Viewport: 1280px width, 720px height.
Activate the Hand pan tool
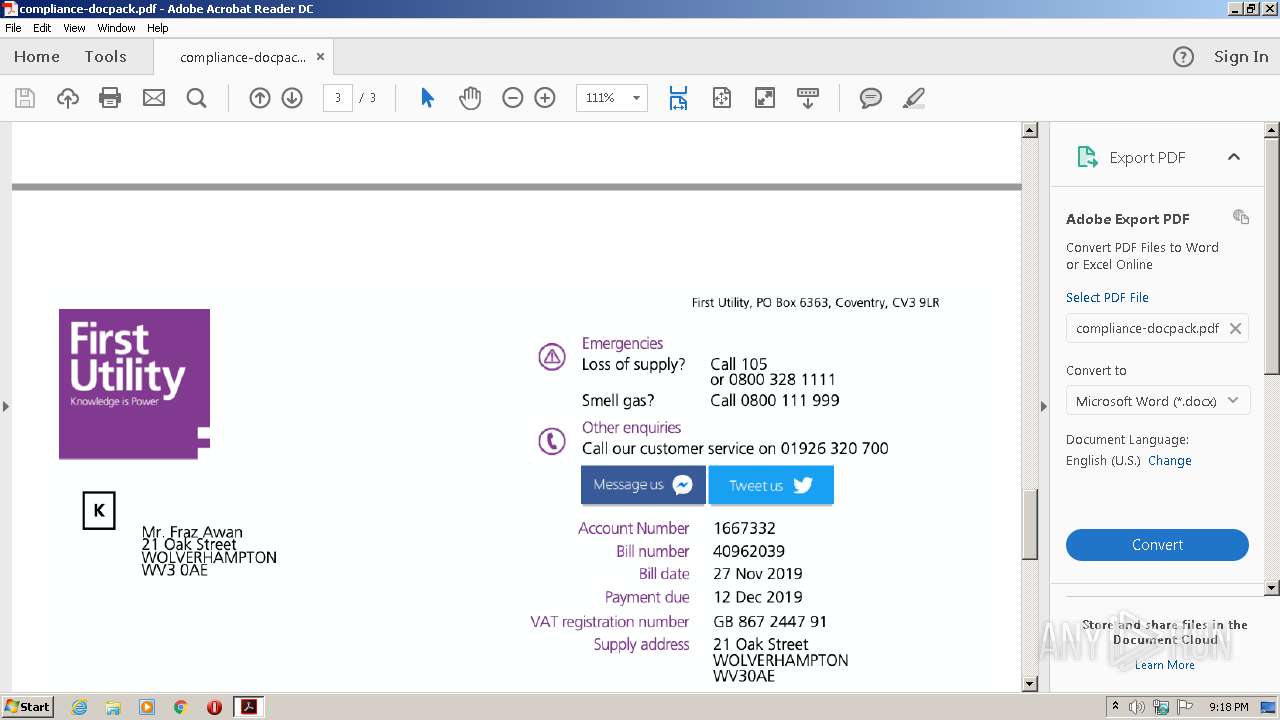tap(470, 98)
